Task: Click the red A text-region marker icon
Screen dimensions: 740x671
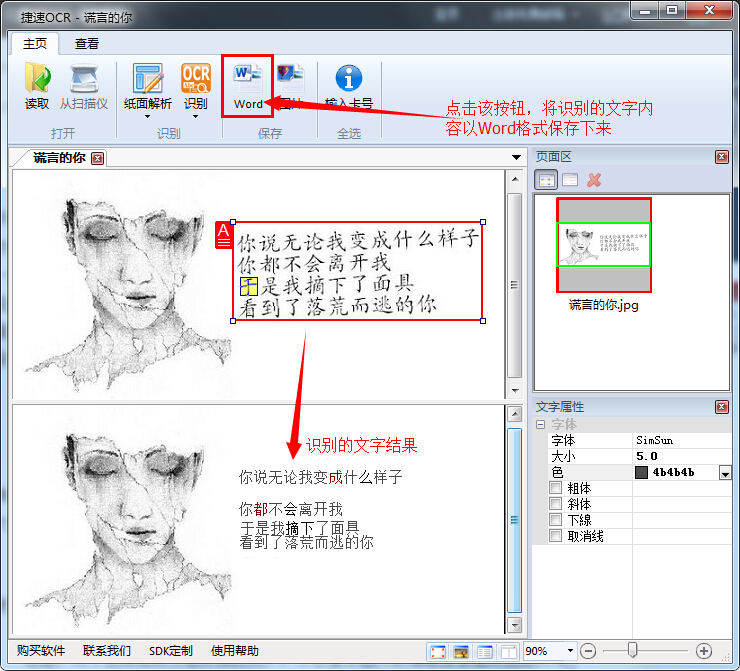Action: click(223, 235)
